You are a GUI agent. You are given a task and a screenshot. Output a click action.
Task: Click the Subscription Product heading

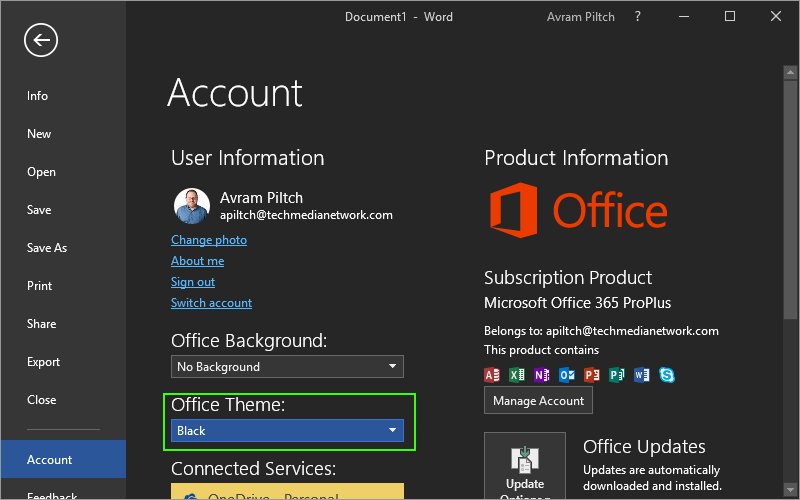point(568,278)
